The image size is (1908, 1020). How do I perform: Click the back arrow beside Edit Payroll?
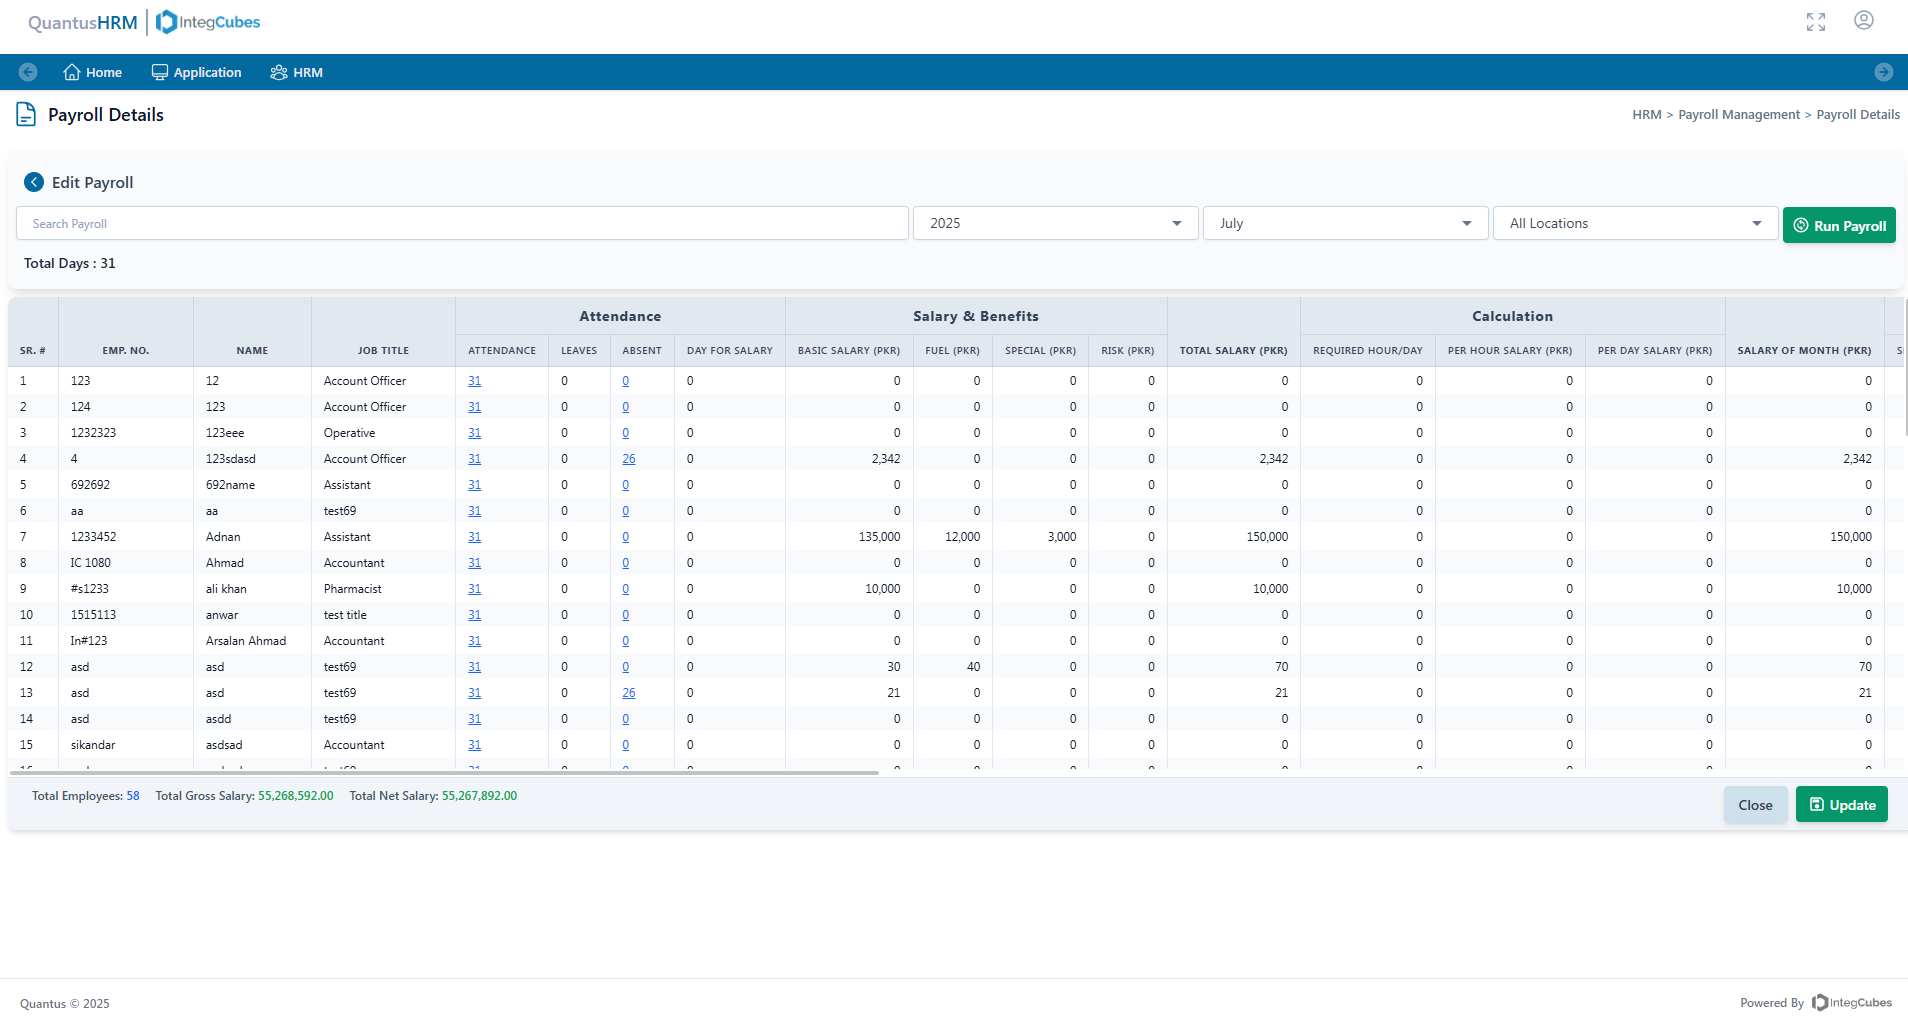pos(34,182)
